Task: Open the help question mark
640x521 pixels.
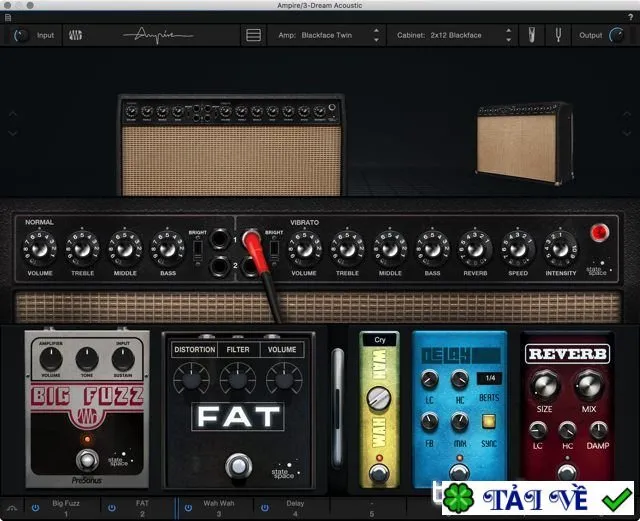Action: (631, 17)
